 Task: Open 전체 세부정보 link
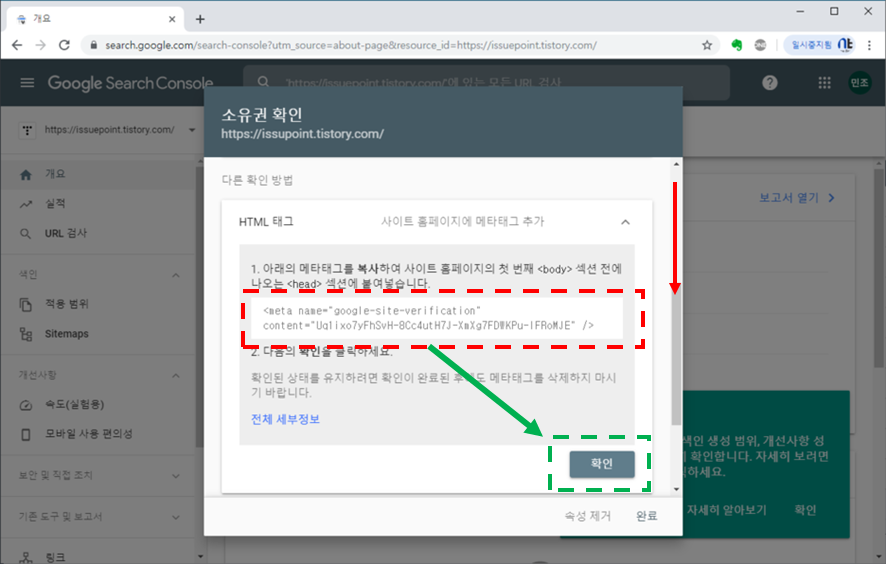(x=285, y=419)
